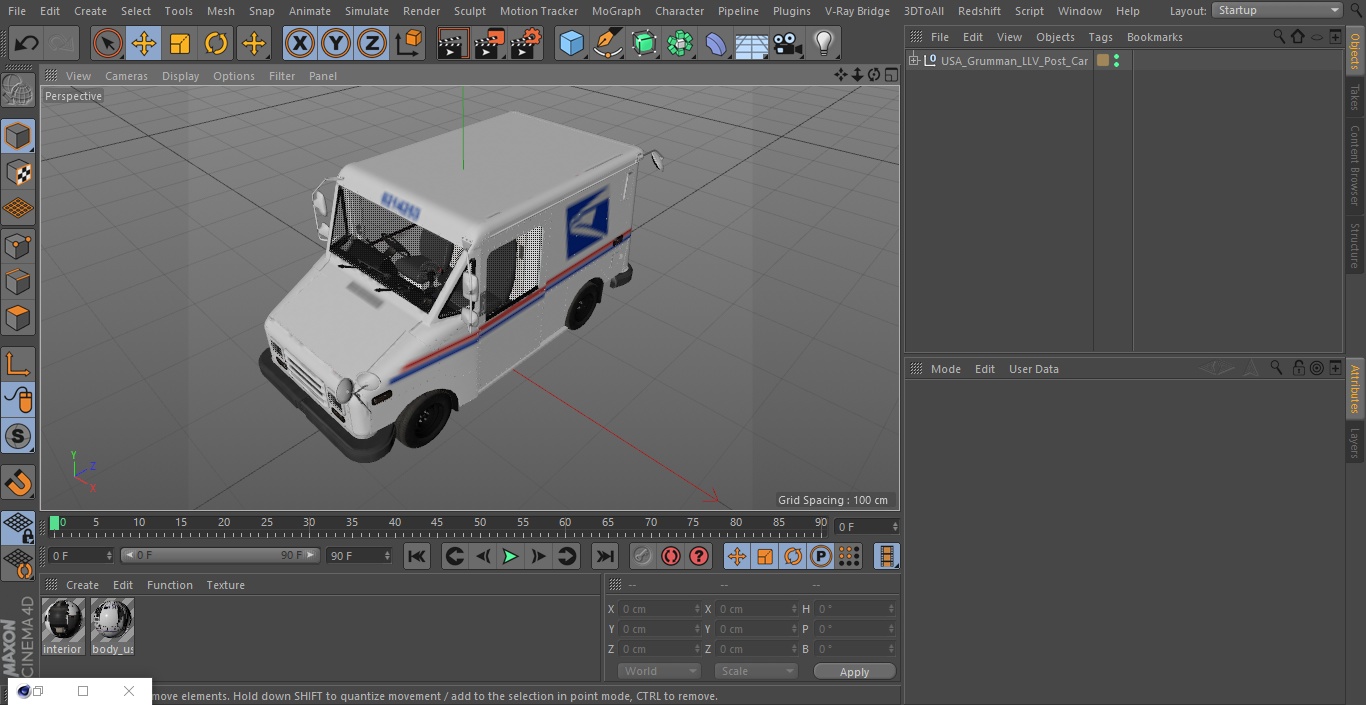Click the attributes lock icon

pyautogui.click(x=1298, y=368)
